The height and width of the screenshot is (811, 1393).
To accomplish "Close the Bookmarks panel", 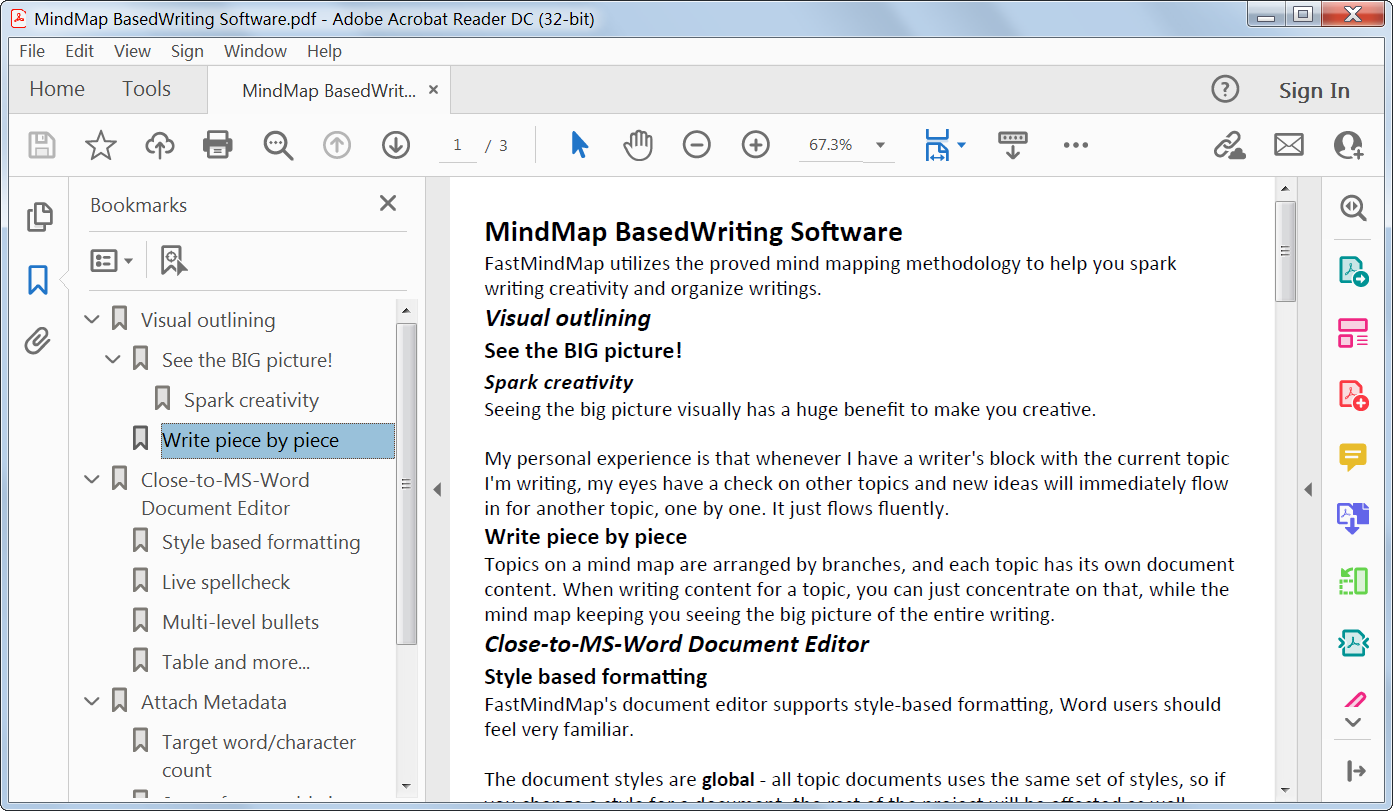I will coord(388,204).
